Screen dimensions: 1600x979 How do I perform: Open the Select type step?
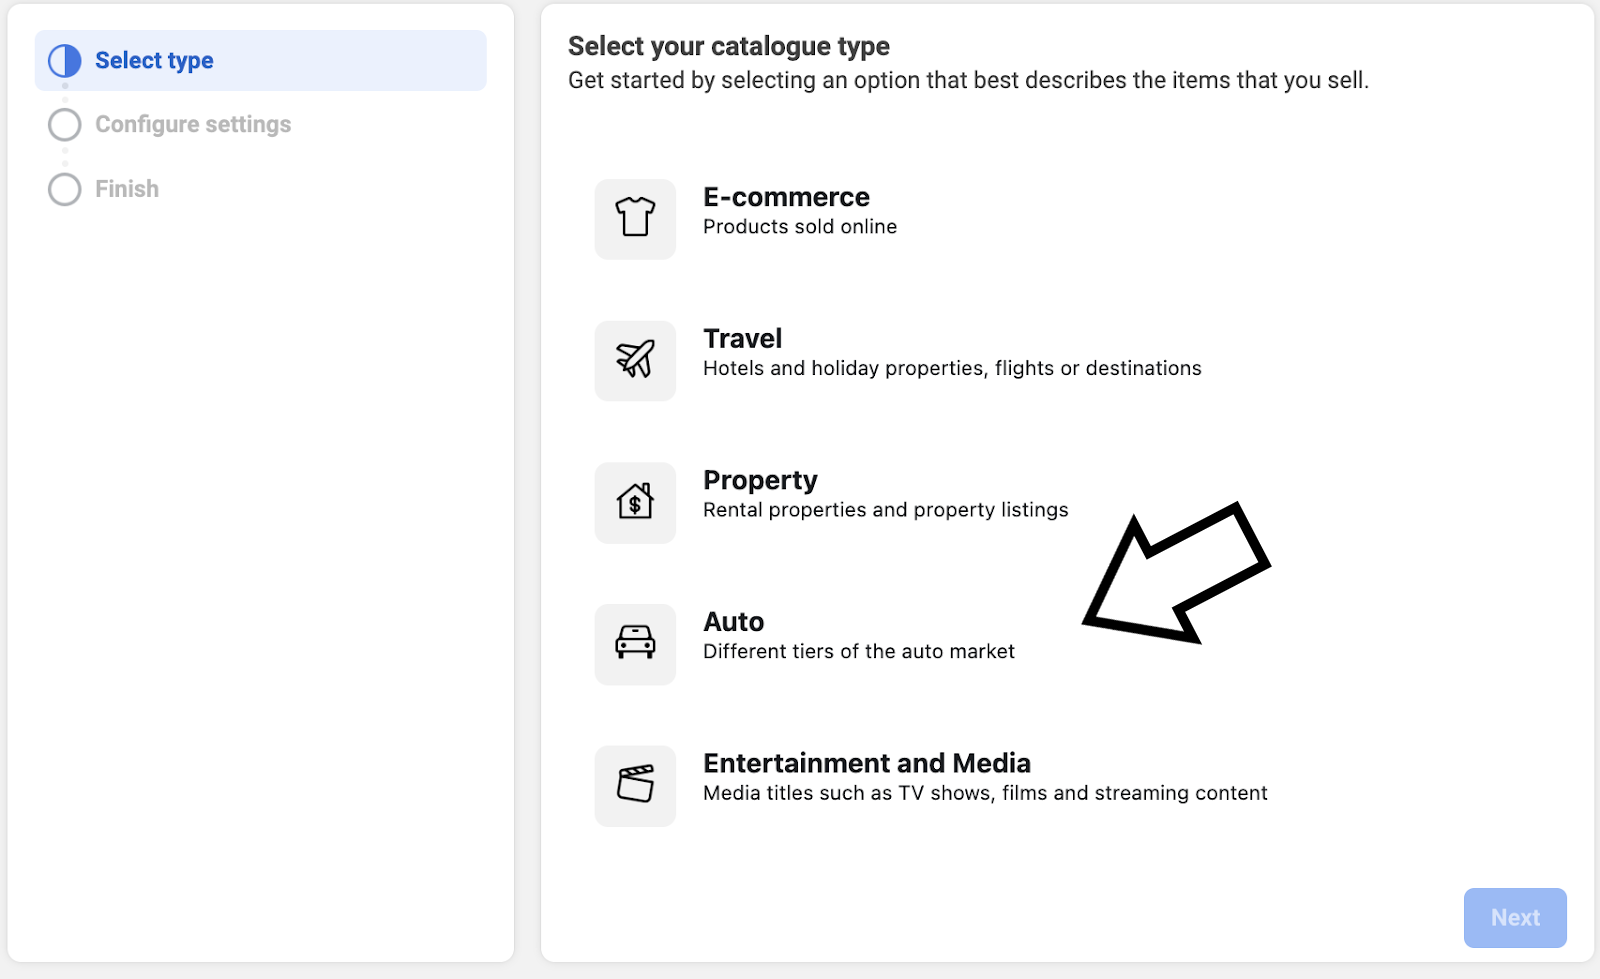point(154,60)
